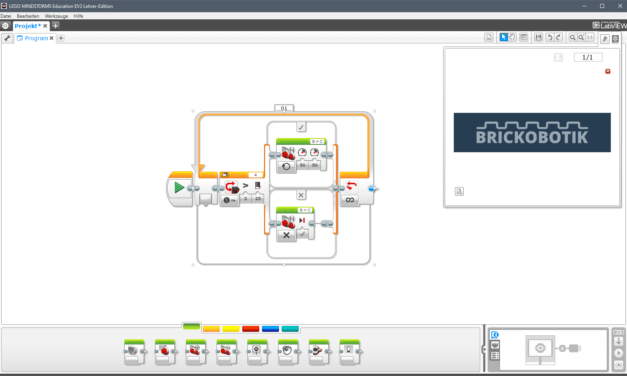Select the Medium Motor block in palette
The height and width of the screenshot is (376, 627).
point(134,352)
